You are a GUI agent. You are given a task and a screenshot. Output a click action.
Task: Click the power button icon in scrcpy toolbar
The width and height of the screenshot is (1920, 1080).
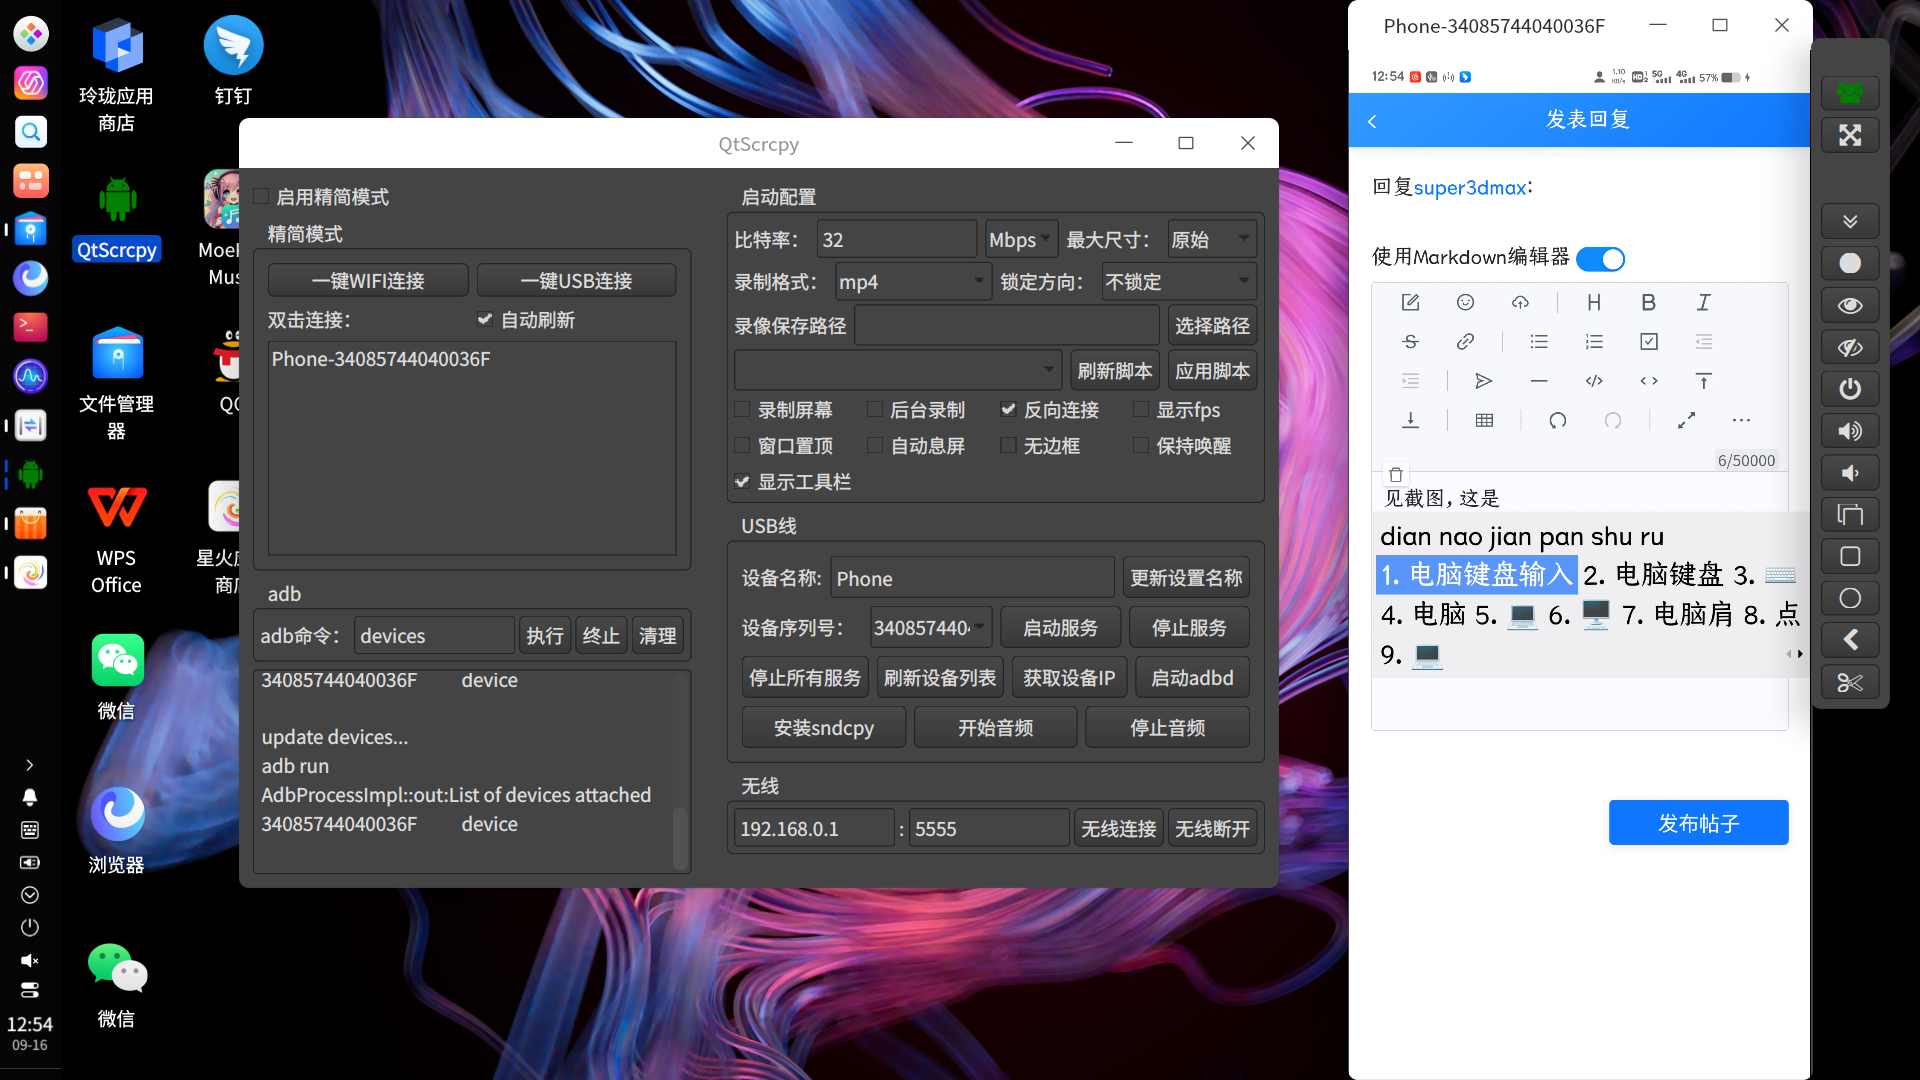(1850, 389)
